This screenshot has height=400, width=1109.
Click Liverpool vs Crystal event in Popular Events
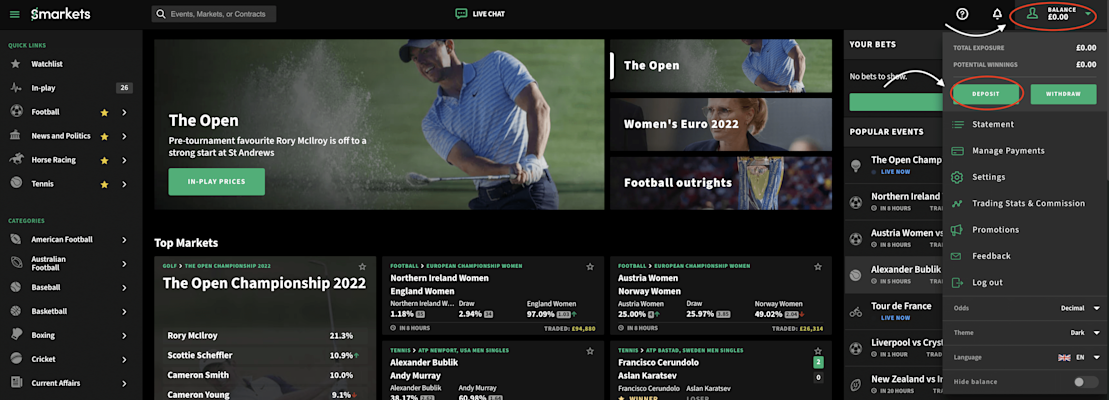pyautogui.click(x=894, y=347)
